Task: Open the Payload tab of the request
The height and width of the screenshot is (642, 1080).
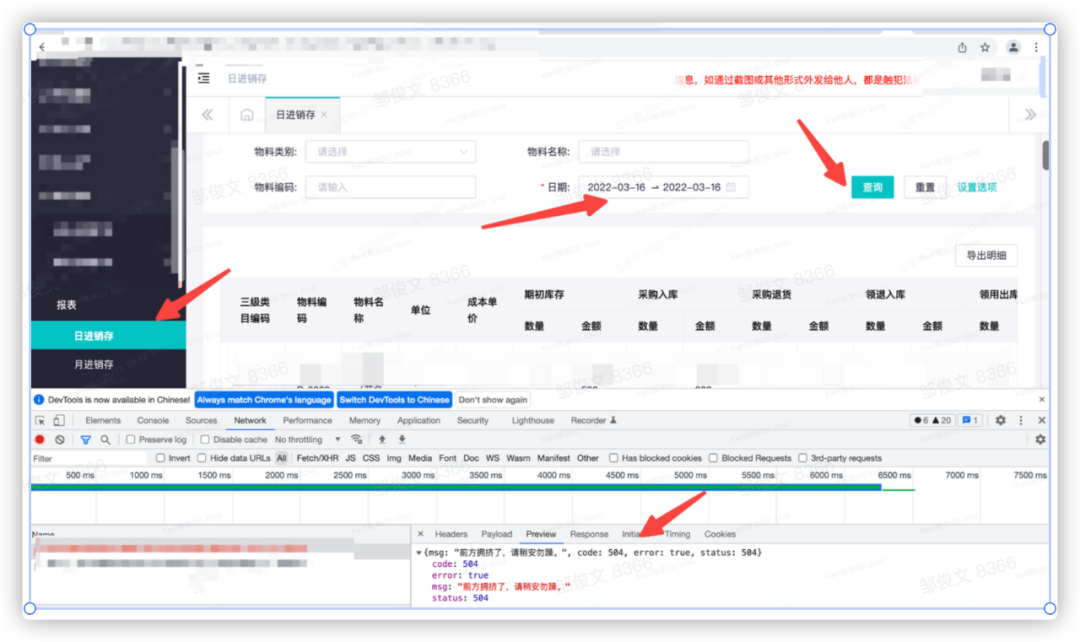Action: (497, 534)
